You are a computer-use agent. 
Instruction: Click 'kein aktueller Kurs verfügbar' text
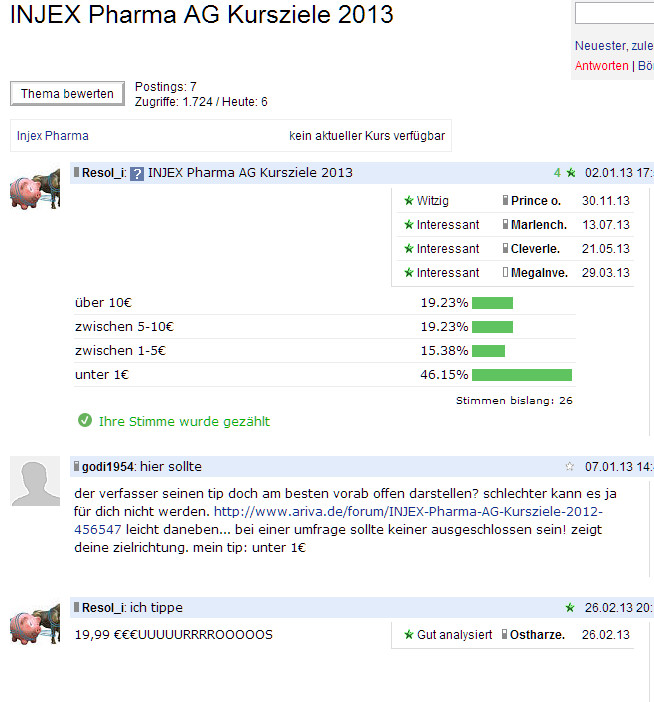(x=367, y=136)
